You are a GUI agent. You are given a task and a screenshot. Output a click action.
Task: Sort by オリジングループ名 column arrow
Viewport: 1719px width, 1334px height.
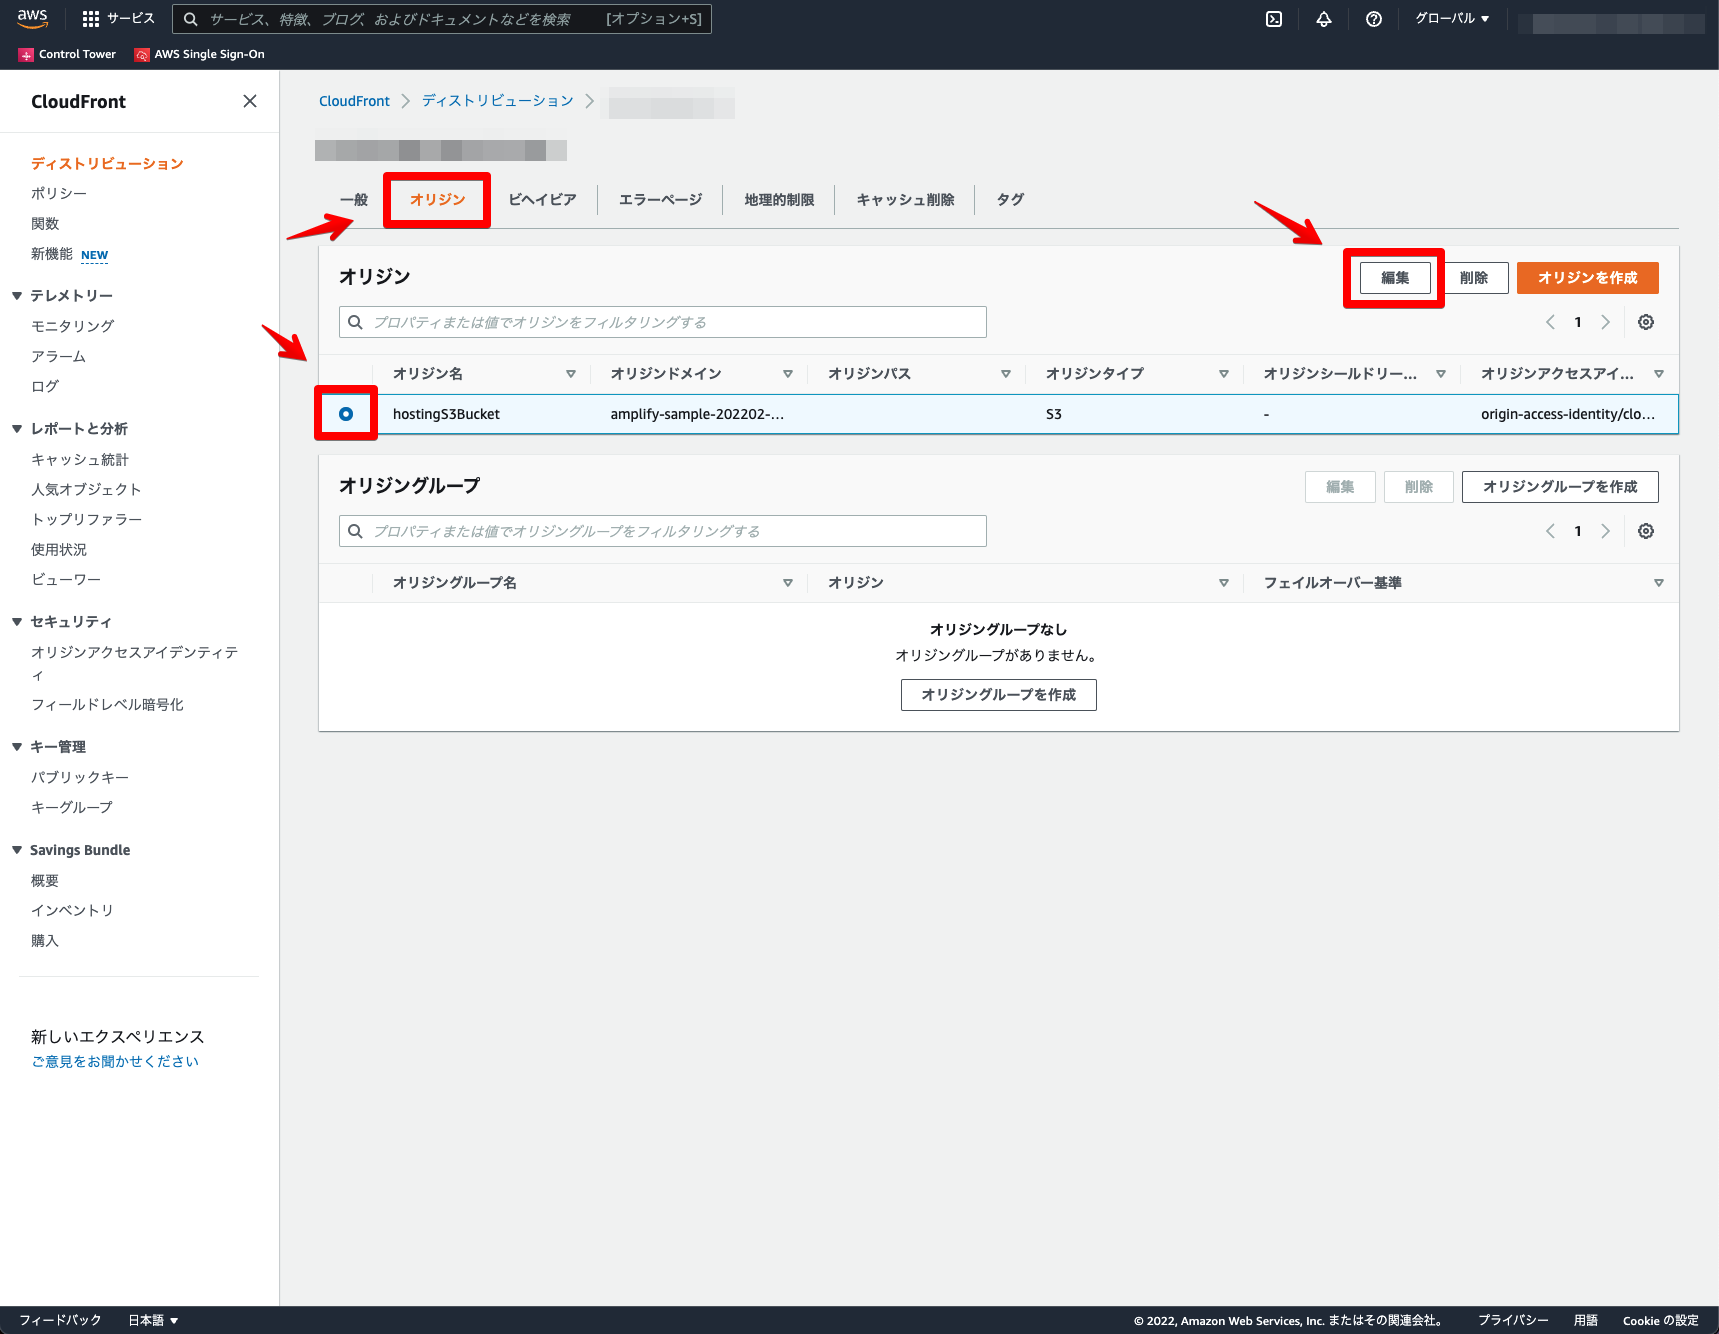pos(788,583)
